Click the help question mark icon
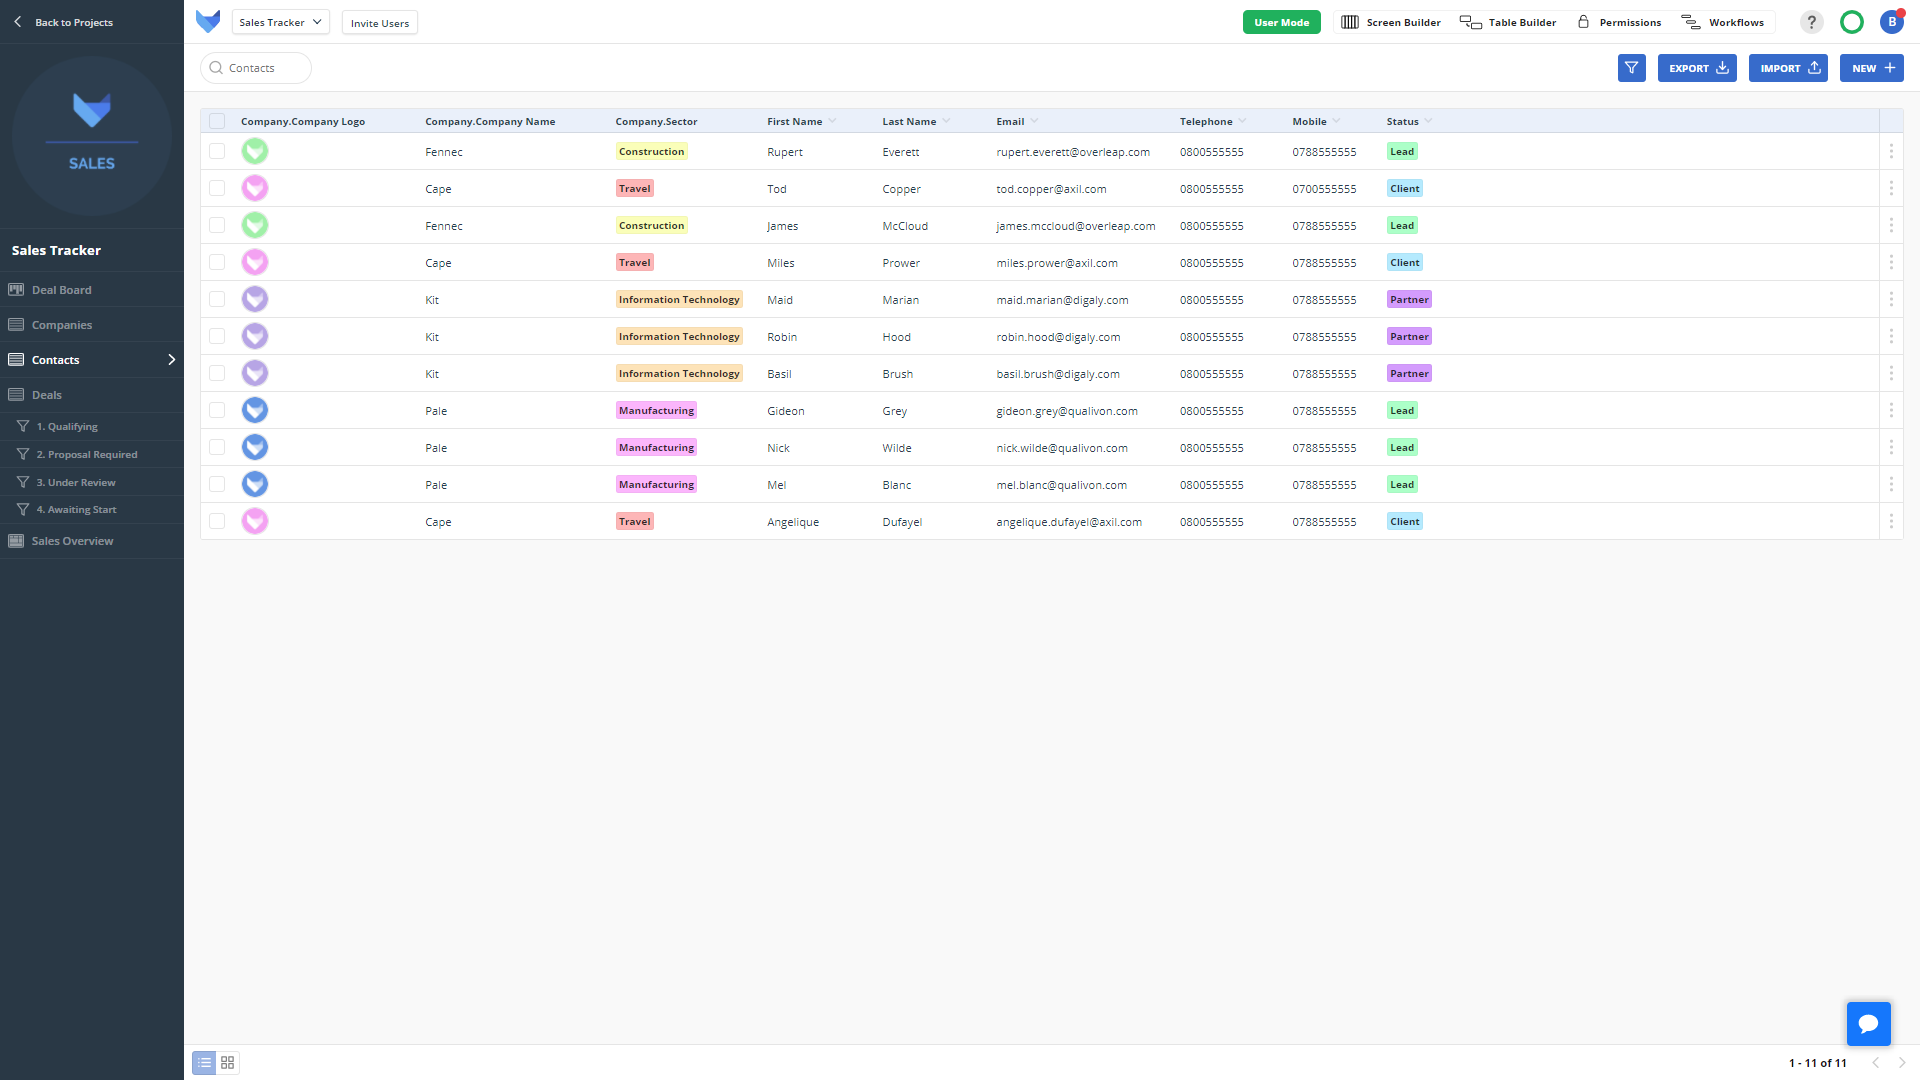Image resolution: width=1920 pixels, height=1080 pixels. point(1811,22)
